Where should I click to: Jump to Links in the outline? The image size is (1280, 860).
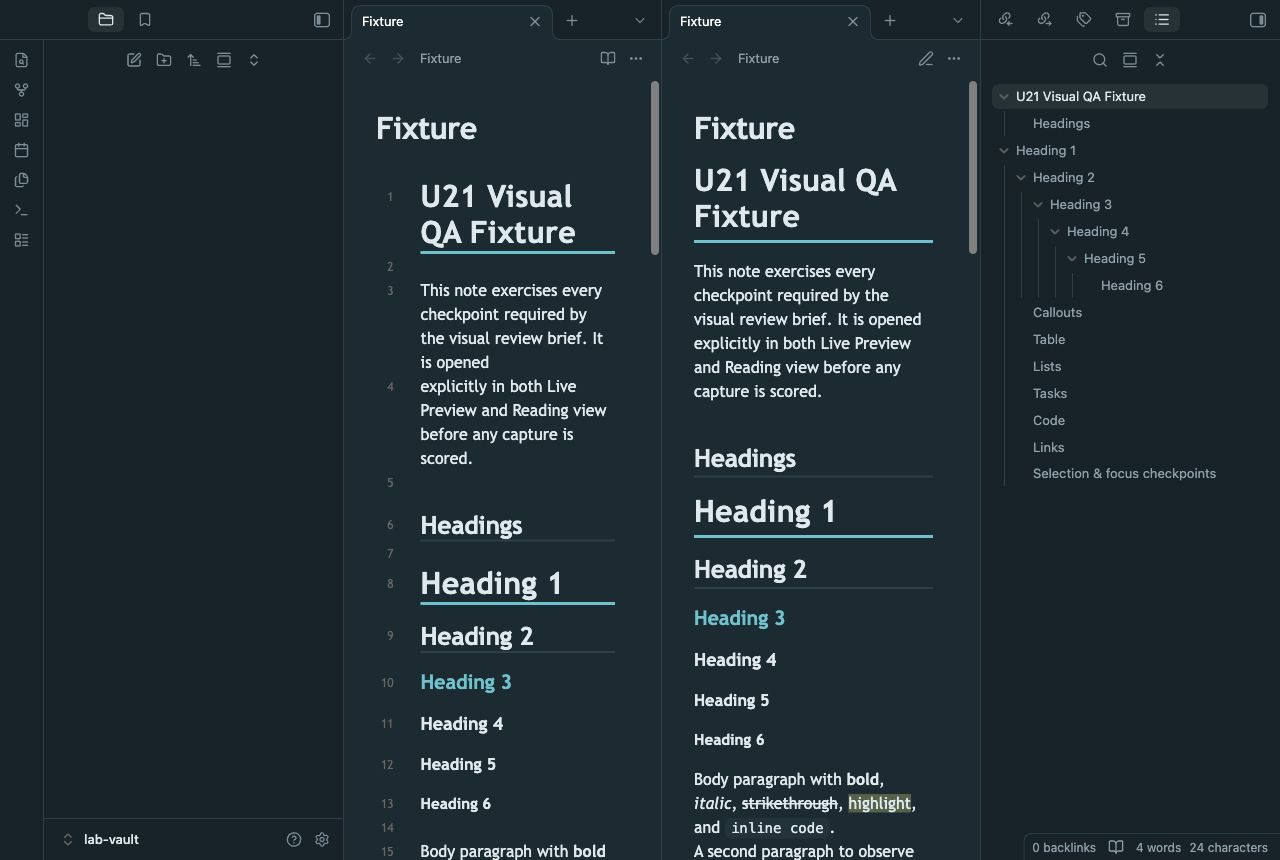[x=1048, y=448]
